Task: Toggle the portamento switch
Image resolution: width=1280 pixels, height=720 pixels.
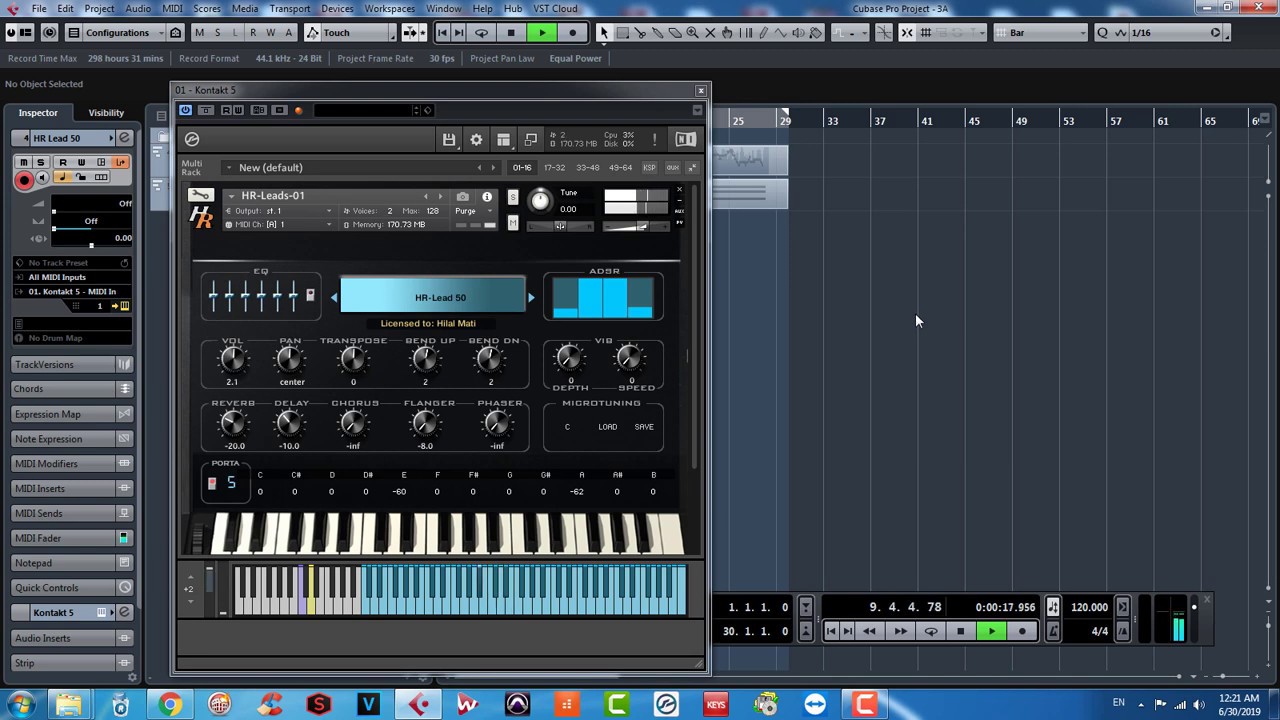Action: click(x=212, y=484)
